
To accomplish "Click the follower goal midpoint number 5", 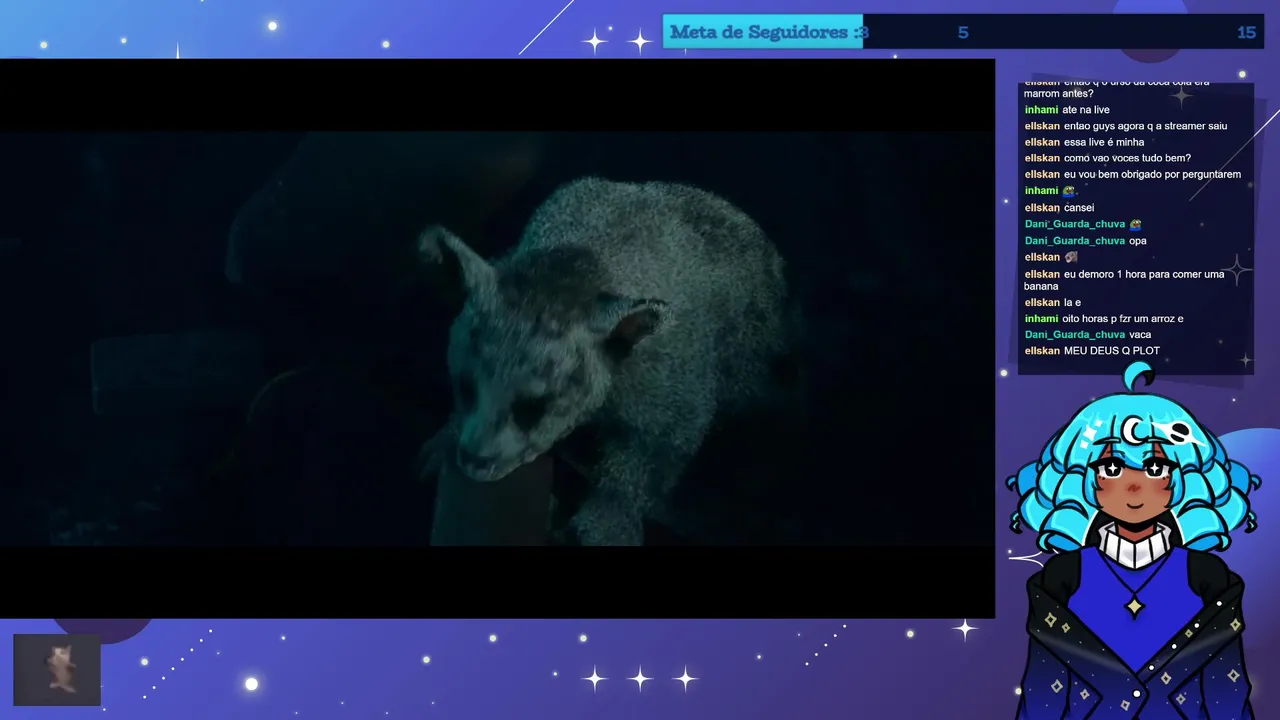I will coord(963,32).
